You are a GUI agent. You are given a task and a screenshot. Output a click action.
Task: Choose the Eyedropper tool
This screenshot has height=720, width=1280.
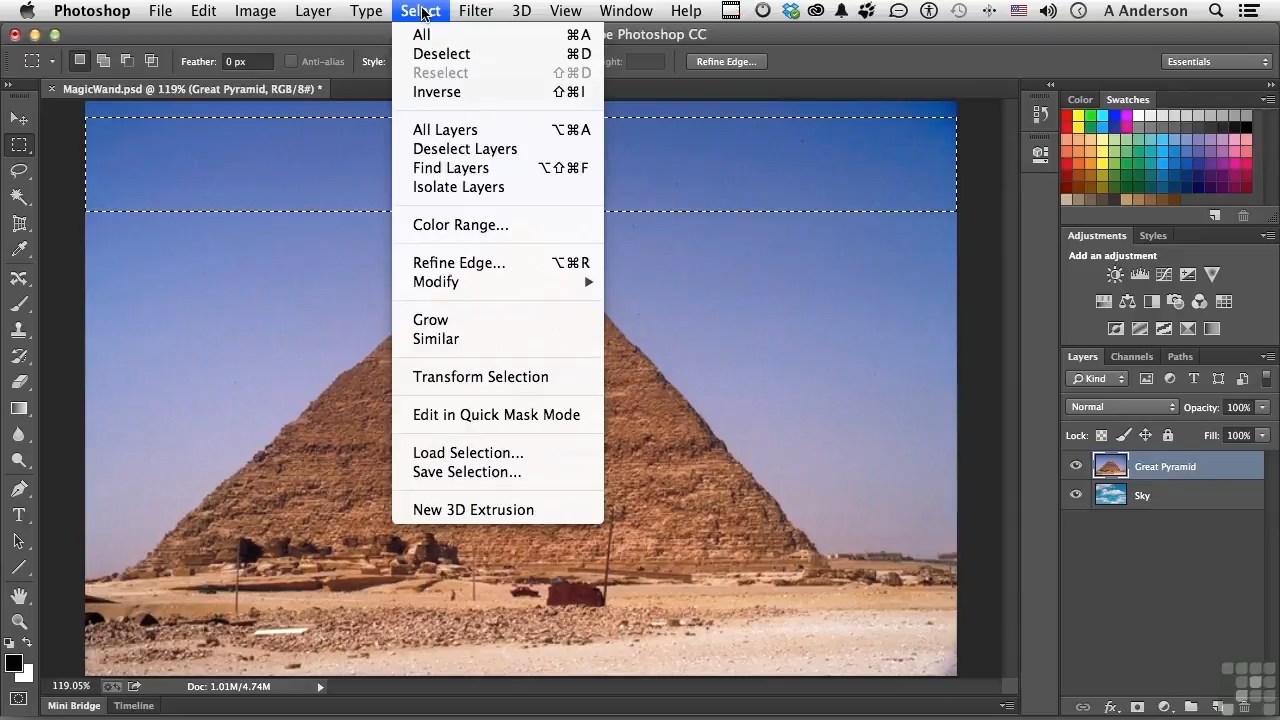(x=19, y=250)
